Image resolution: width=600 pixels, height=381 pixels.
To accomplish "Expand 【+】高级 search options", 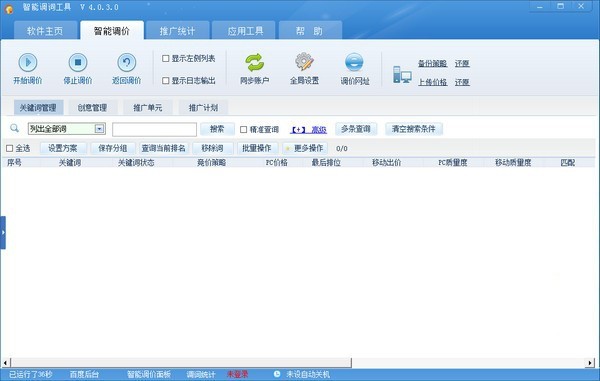I will pyautogui.click(x=308, y=130).
